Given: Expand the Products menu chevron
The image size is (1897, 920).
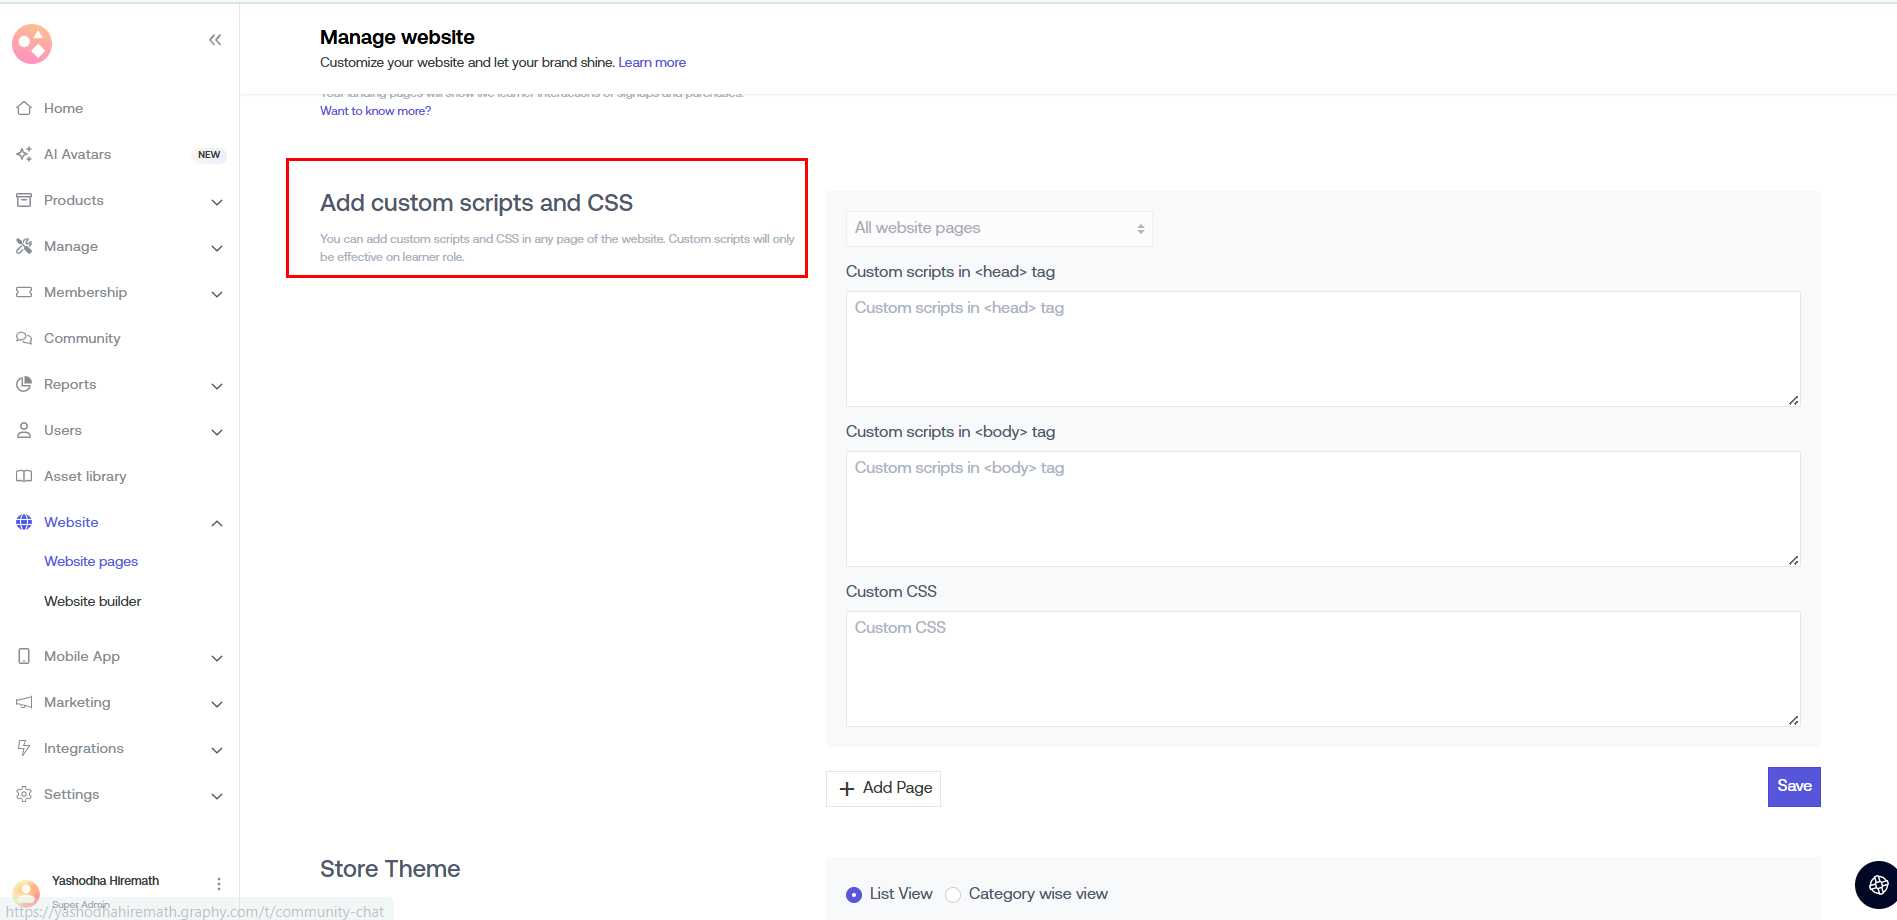Looking at the screenshot, I should tap(217, 202).
